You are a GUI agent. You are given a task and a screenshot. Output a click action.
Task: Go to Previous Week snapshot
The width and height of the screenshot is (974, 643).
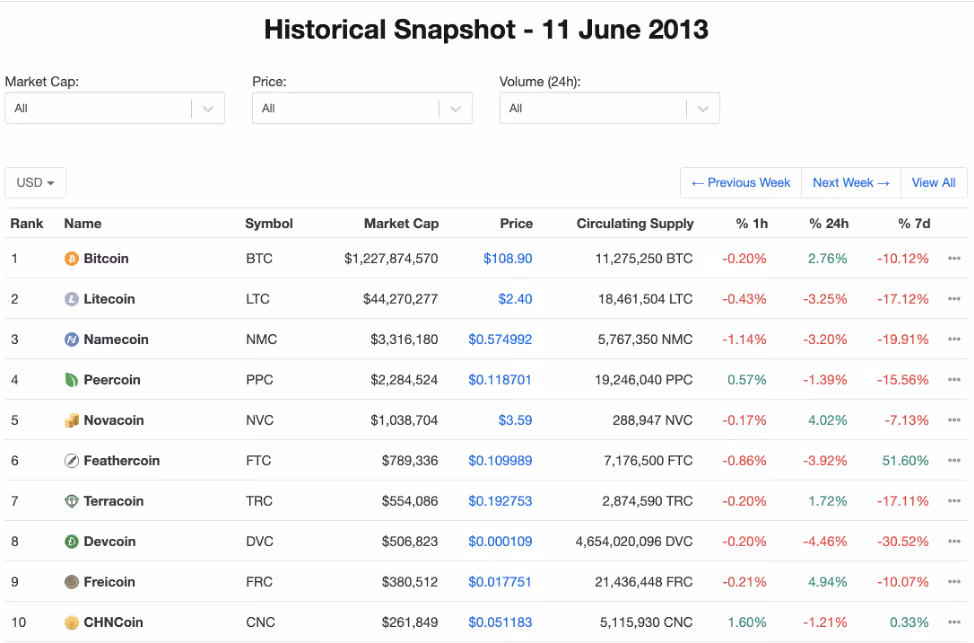pyautogui.click(x=741, y=183)
